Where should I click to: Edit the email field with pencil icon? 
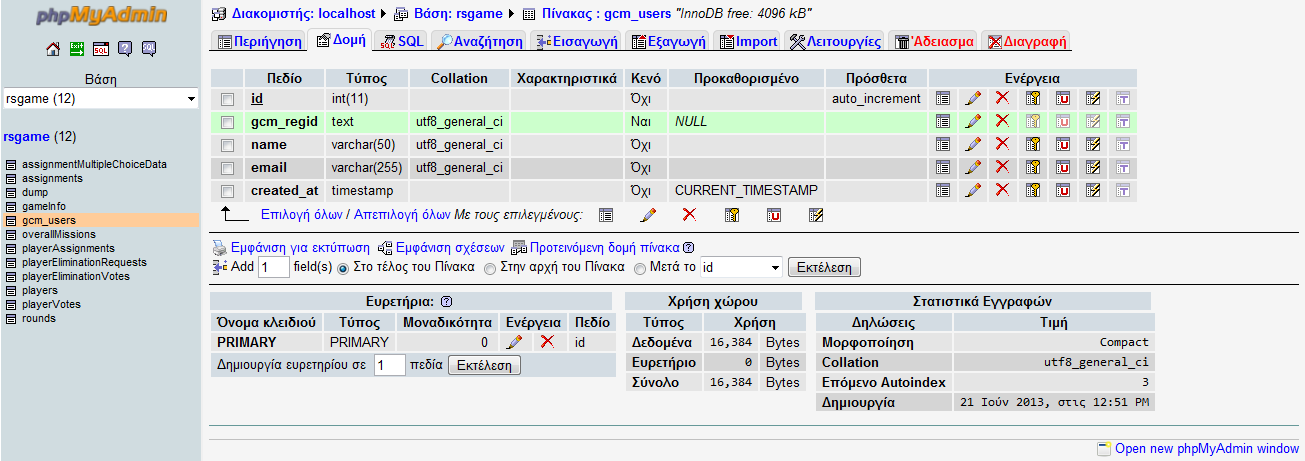tap(972, 167)
